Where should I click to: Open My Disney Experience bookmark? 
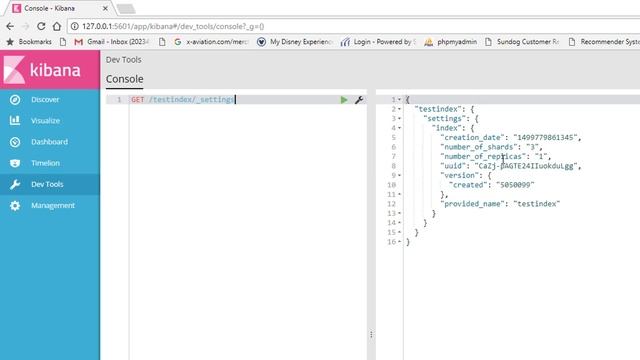tap(295, 42)
